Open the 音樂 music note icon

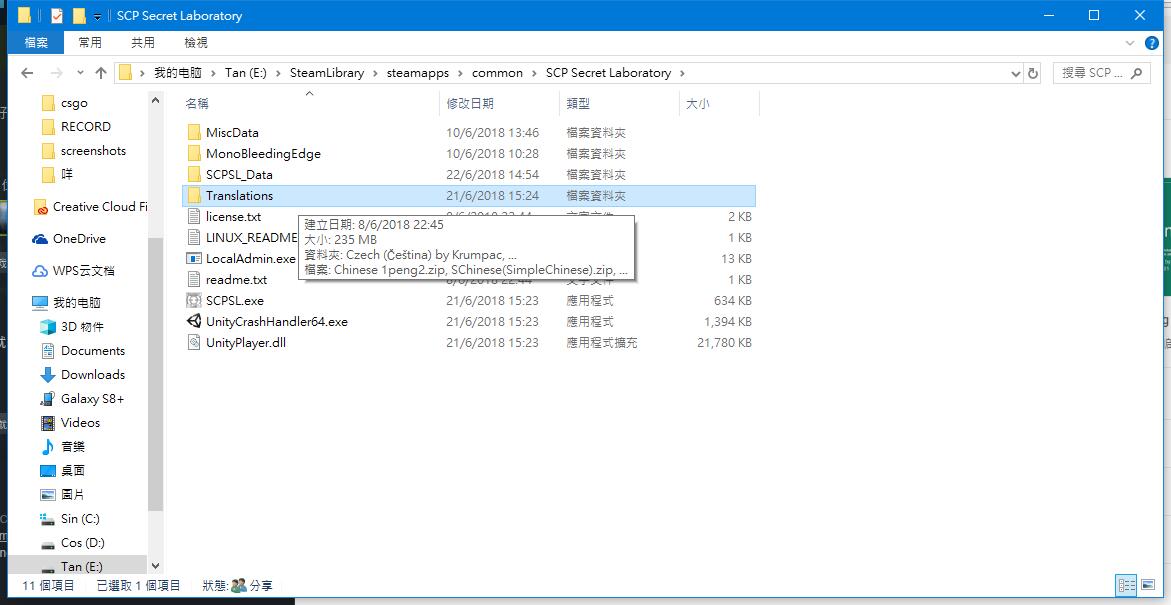pyautogui.click(x=49, y=447)
